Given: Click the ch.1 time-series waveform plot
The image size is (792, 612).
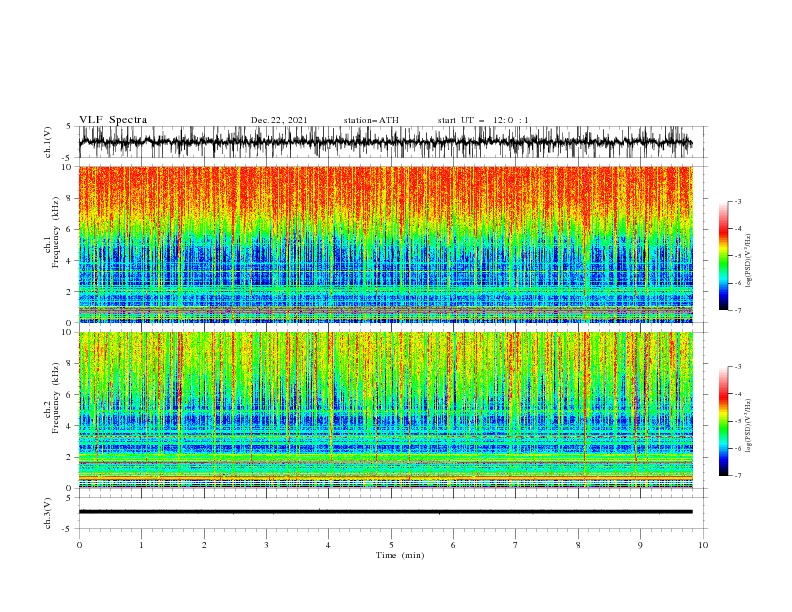Looking at the screenshot, I should point(385,142).
